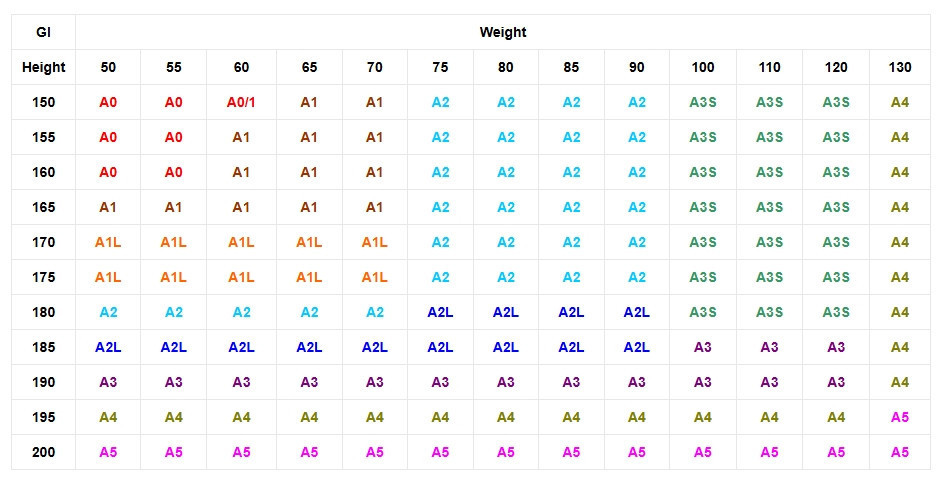Select the 100 weight column header
The height and width of the screenshot is (486, 936).
pyautogui.click(x=703, y=67)
